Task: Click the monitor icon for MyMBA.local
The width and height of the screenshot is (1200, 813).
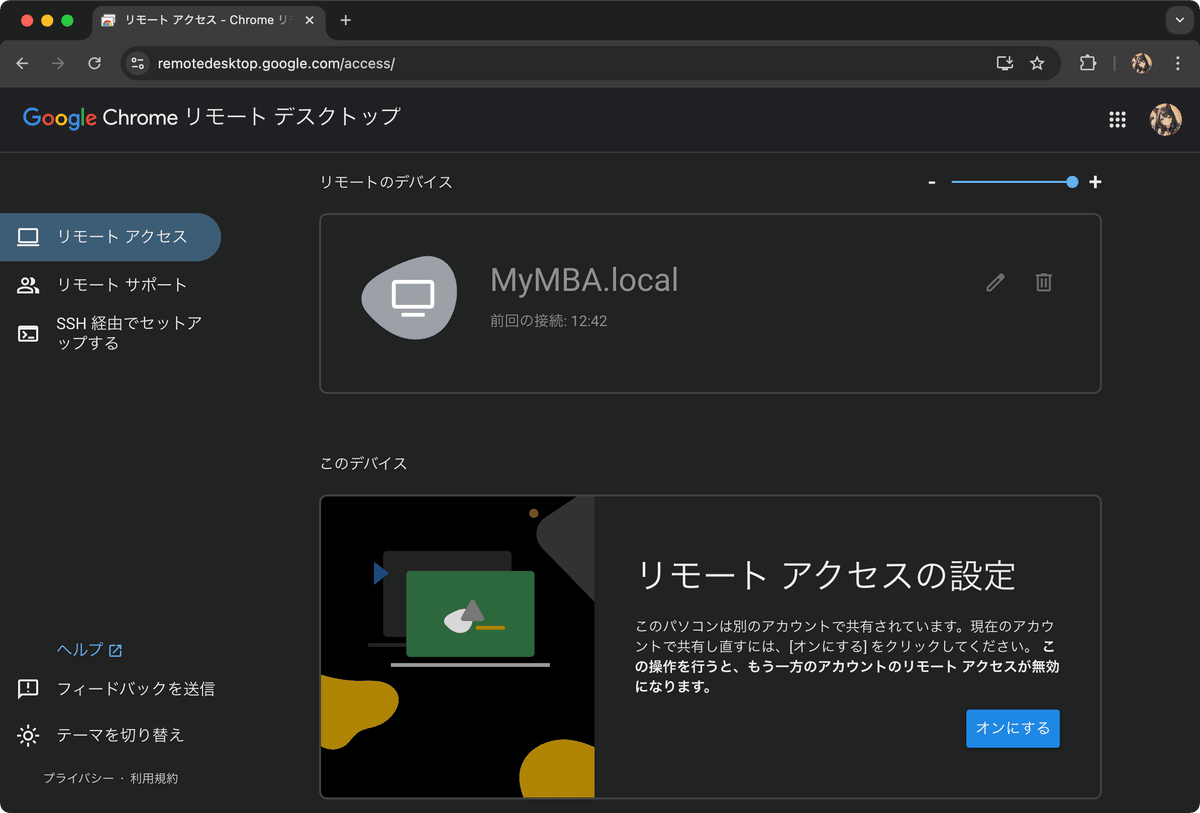Action: [x=409, y=297]
